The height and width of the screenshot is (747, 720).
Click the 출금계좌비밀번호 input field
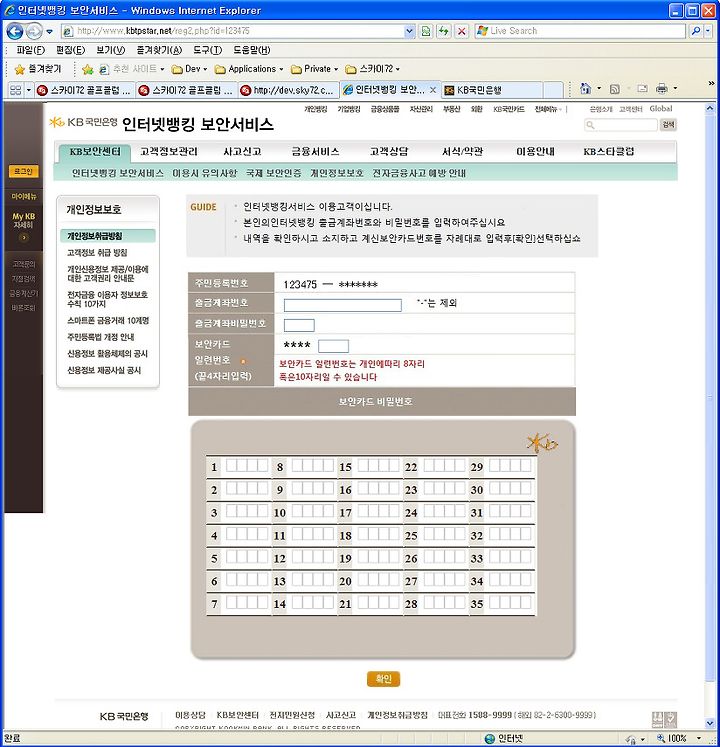coord(299,325)
